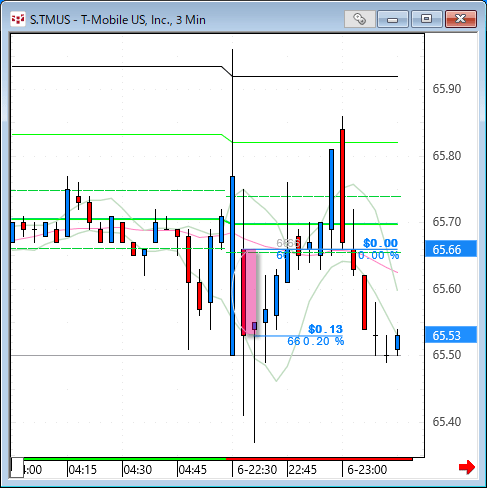Click the 65.66 price marker
Viewport: 487px width, 488px height.
coord(451,249)
